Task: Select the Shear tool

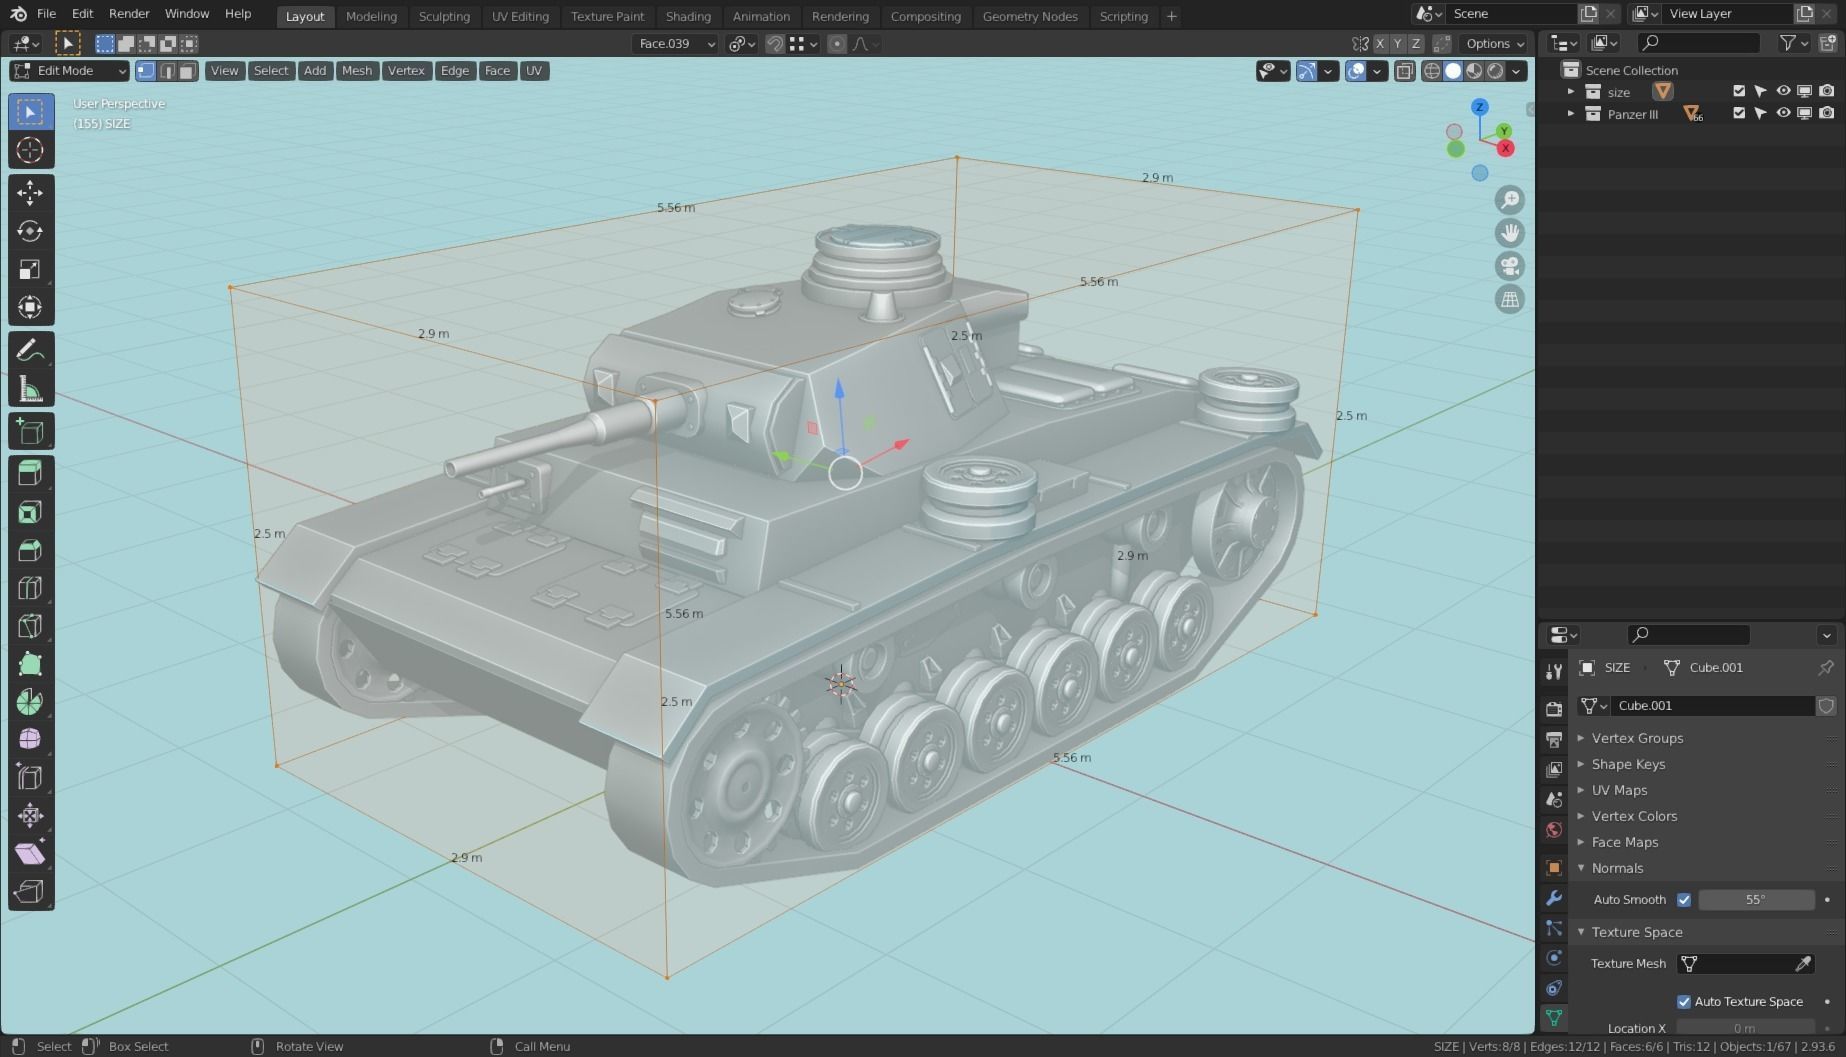Action: click(30, 853)
